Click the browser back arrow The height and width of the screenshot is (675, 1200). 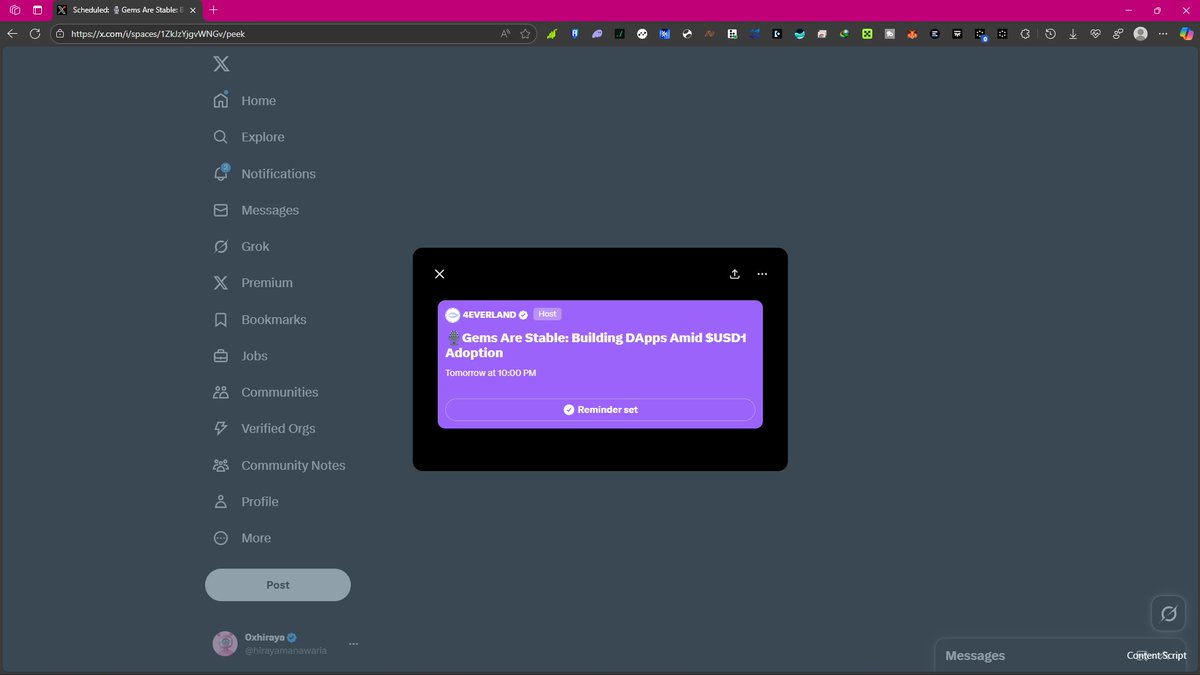pos(12,33)
